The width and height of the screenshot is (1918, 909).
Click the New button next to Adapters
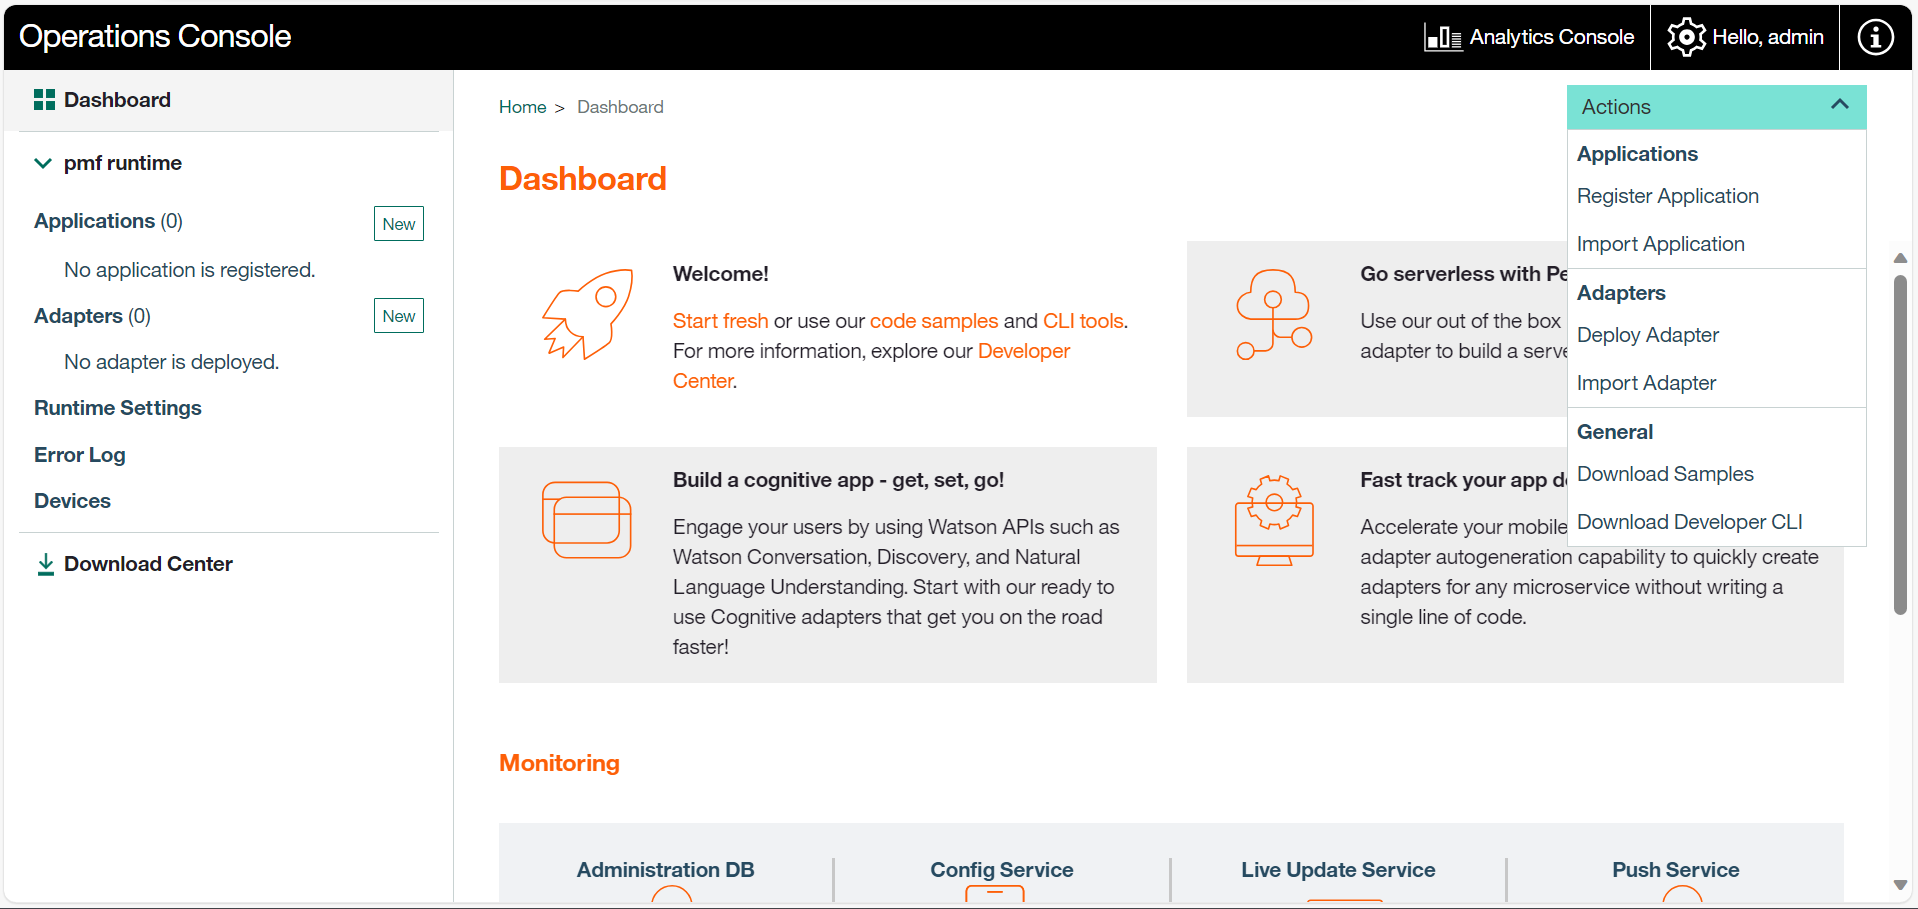(399, 316)
